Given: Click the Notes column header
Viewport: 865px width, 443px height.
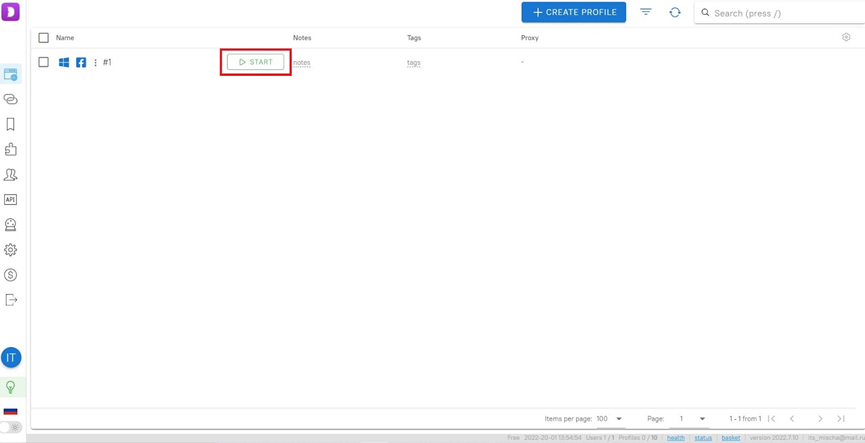Looking at the screenshot, I should (x=302, y=38).
